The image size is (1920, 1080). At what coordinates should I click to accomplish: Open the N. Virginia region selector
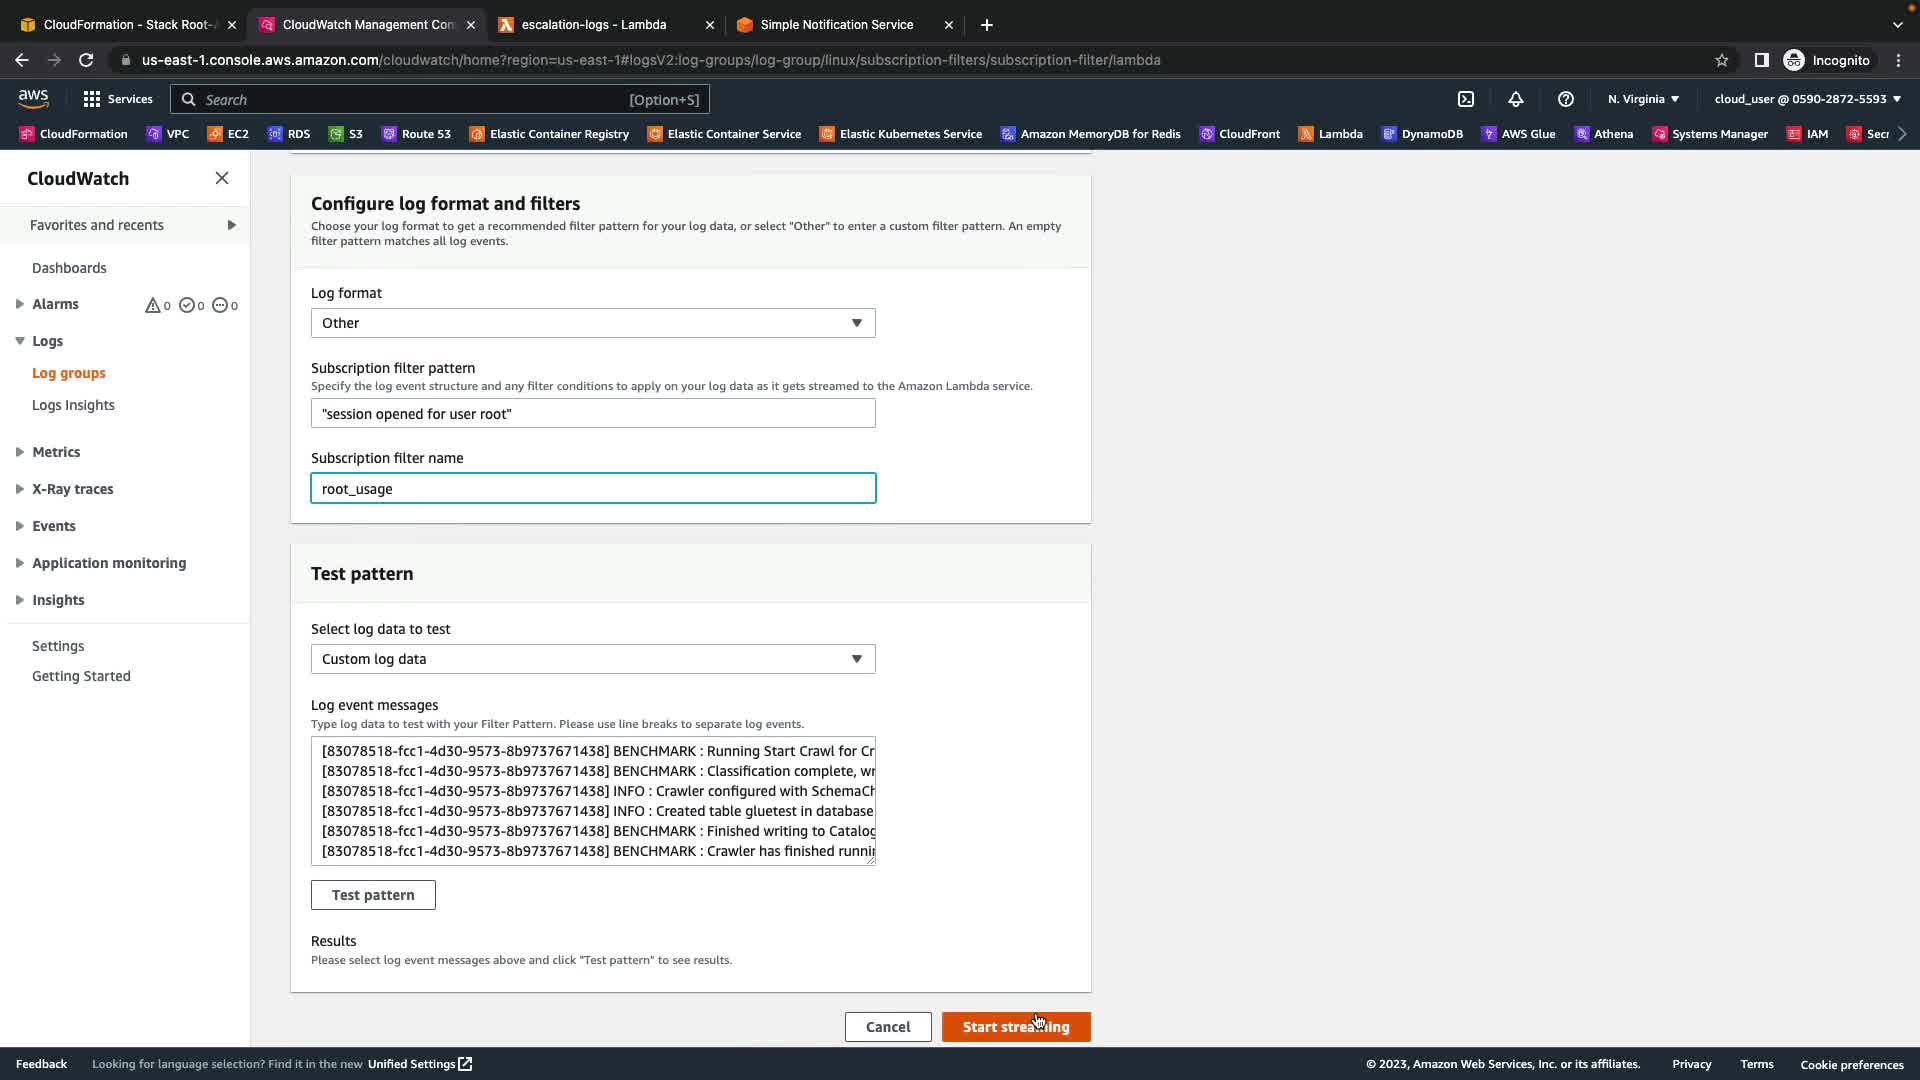pos(1643,99)
